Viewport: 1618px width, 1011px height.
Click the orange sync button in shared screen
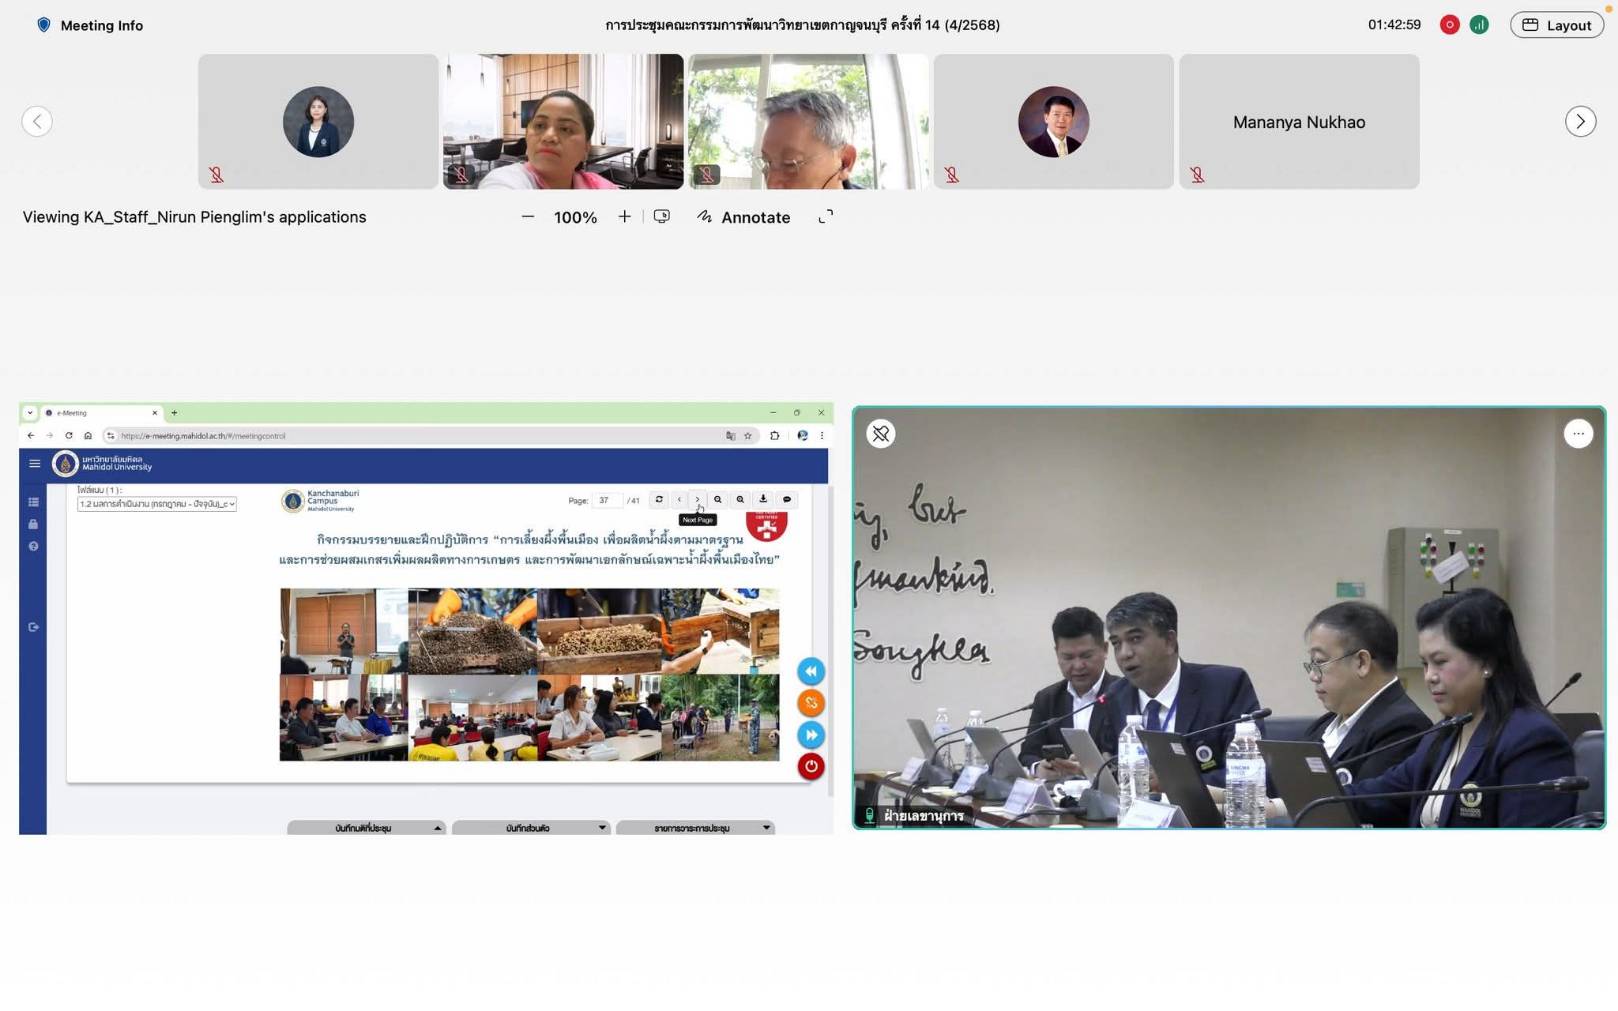tap(811, 703)
